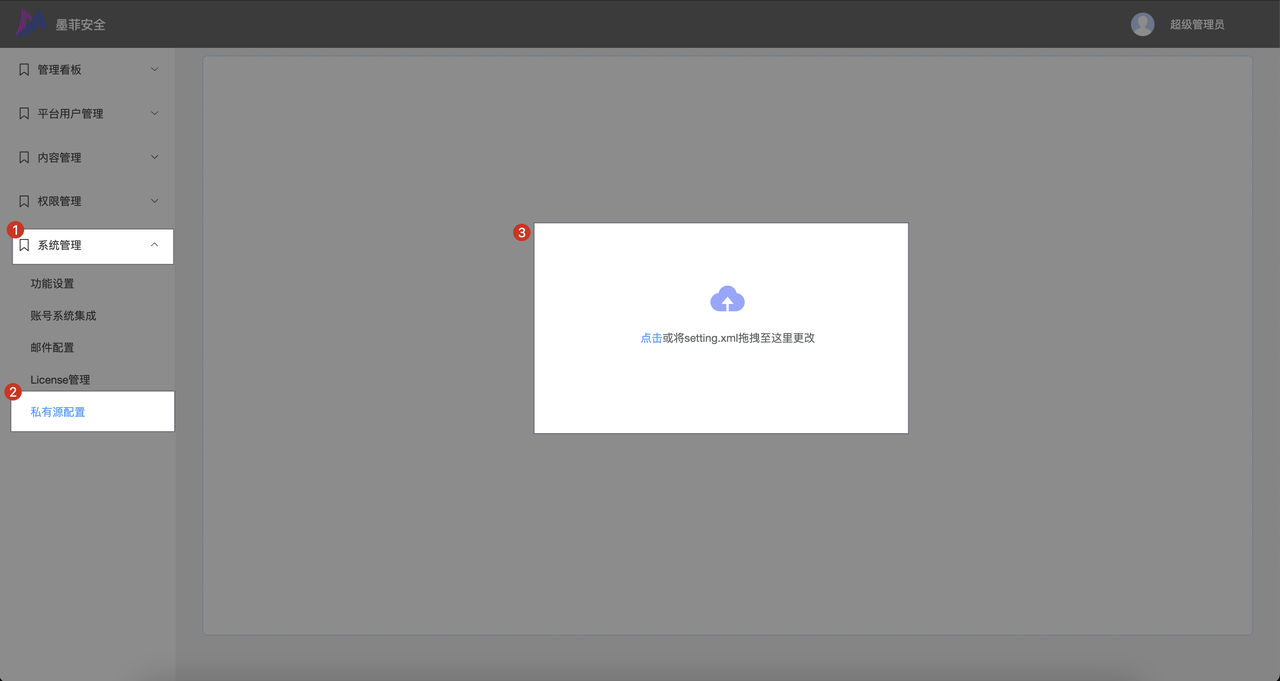Click the bookmark icon beside 内容管理
1280x681 pixels.
pos(24,158)
